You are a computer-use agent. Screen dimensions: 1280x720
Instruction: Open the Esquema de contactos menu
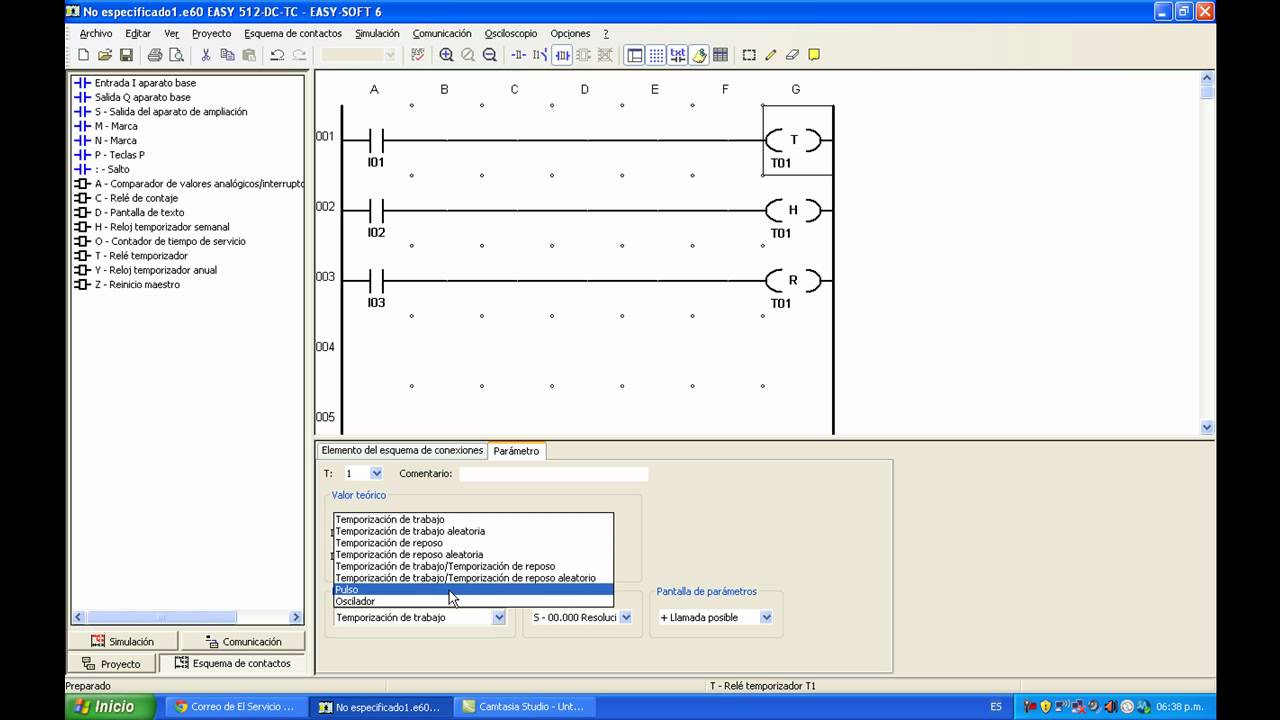293,33
